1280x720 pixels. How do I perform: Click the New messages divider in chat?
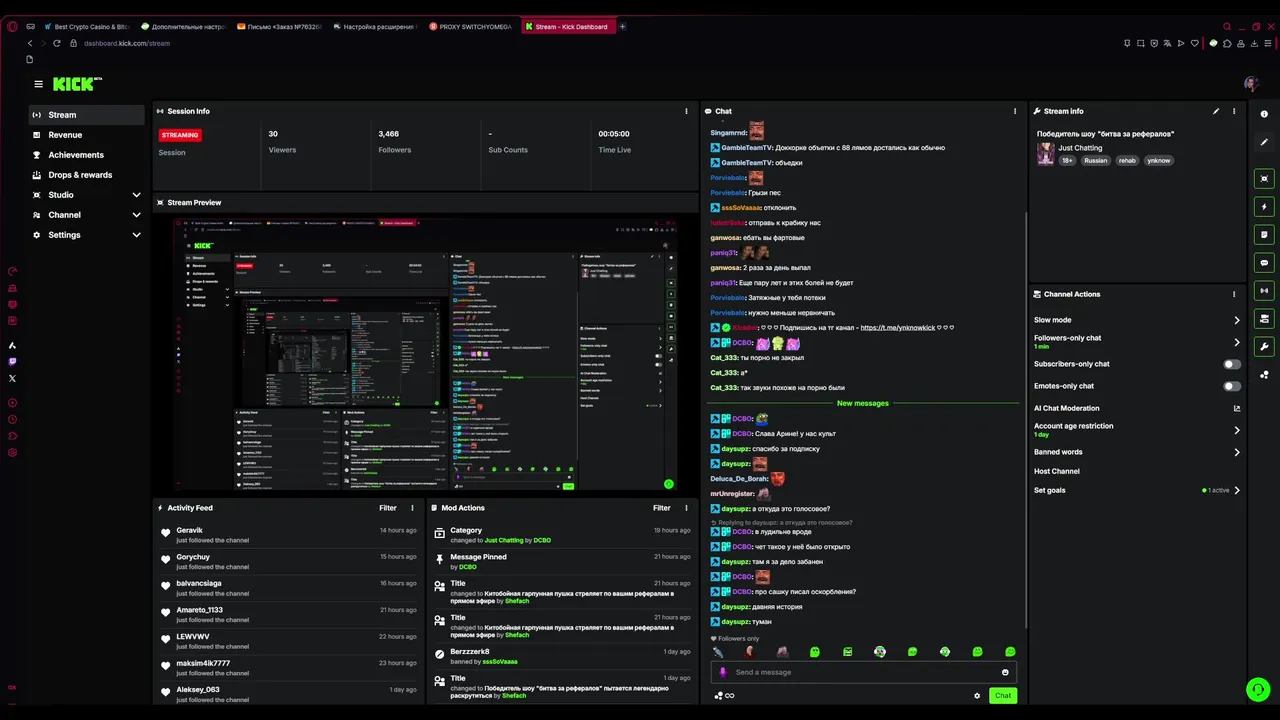[x=862, y=403]
